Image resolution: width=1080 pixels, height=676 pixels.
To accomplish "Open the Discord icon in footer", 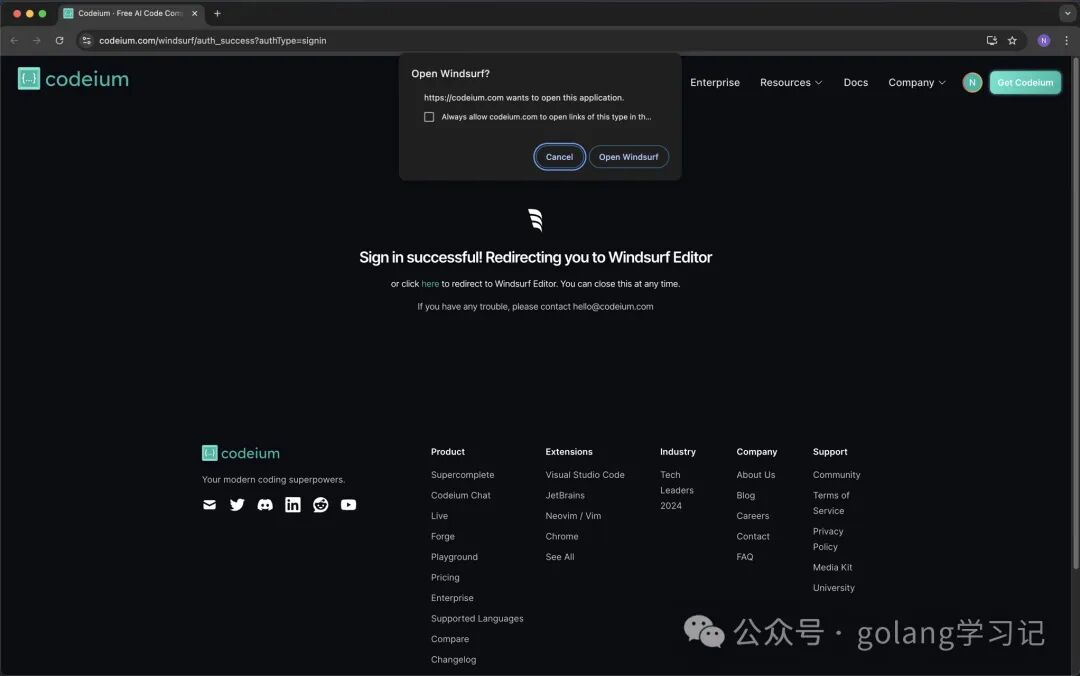I will 265,505.
